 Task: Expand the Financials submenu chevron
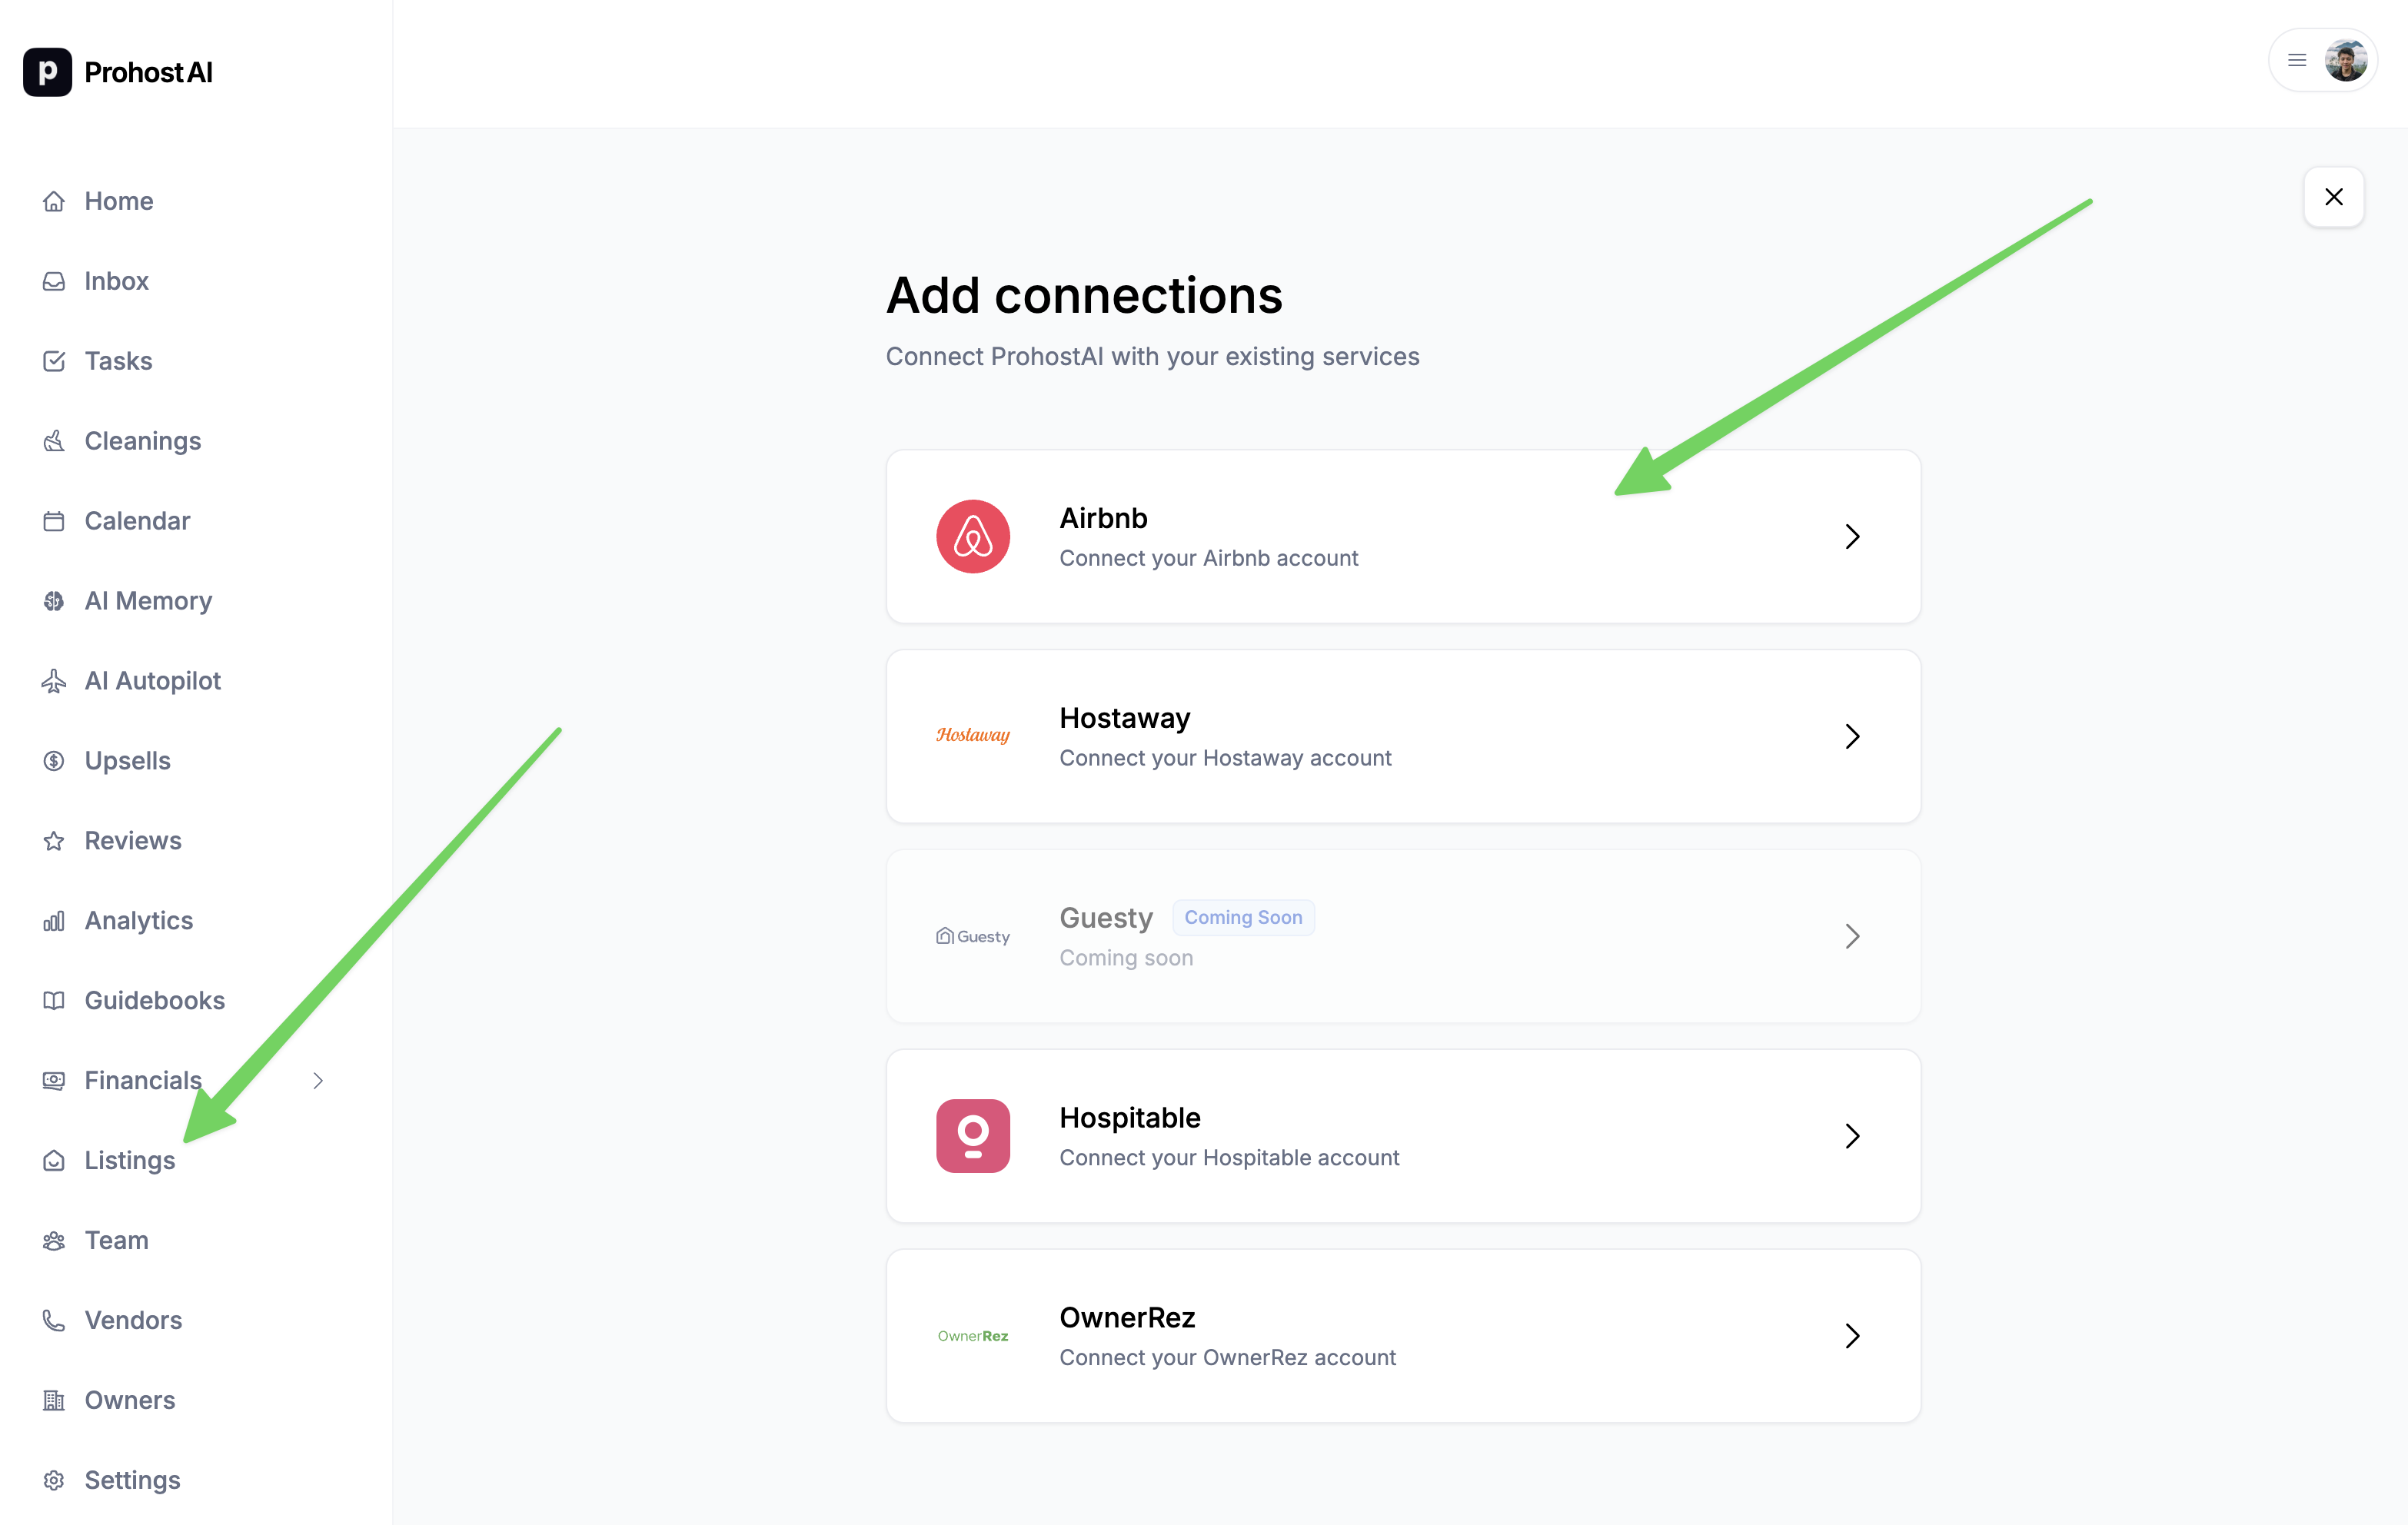(318, 1081)
